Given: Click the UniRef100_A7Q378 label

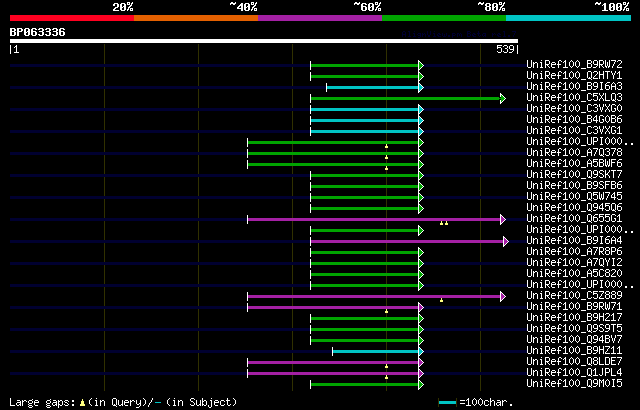Looking at the screenshot, I should click(574, 153).
